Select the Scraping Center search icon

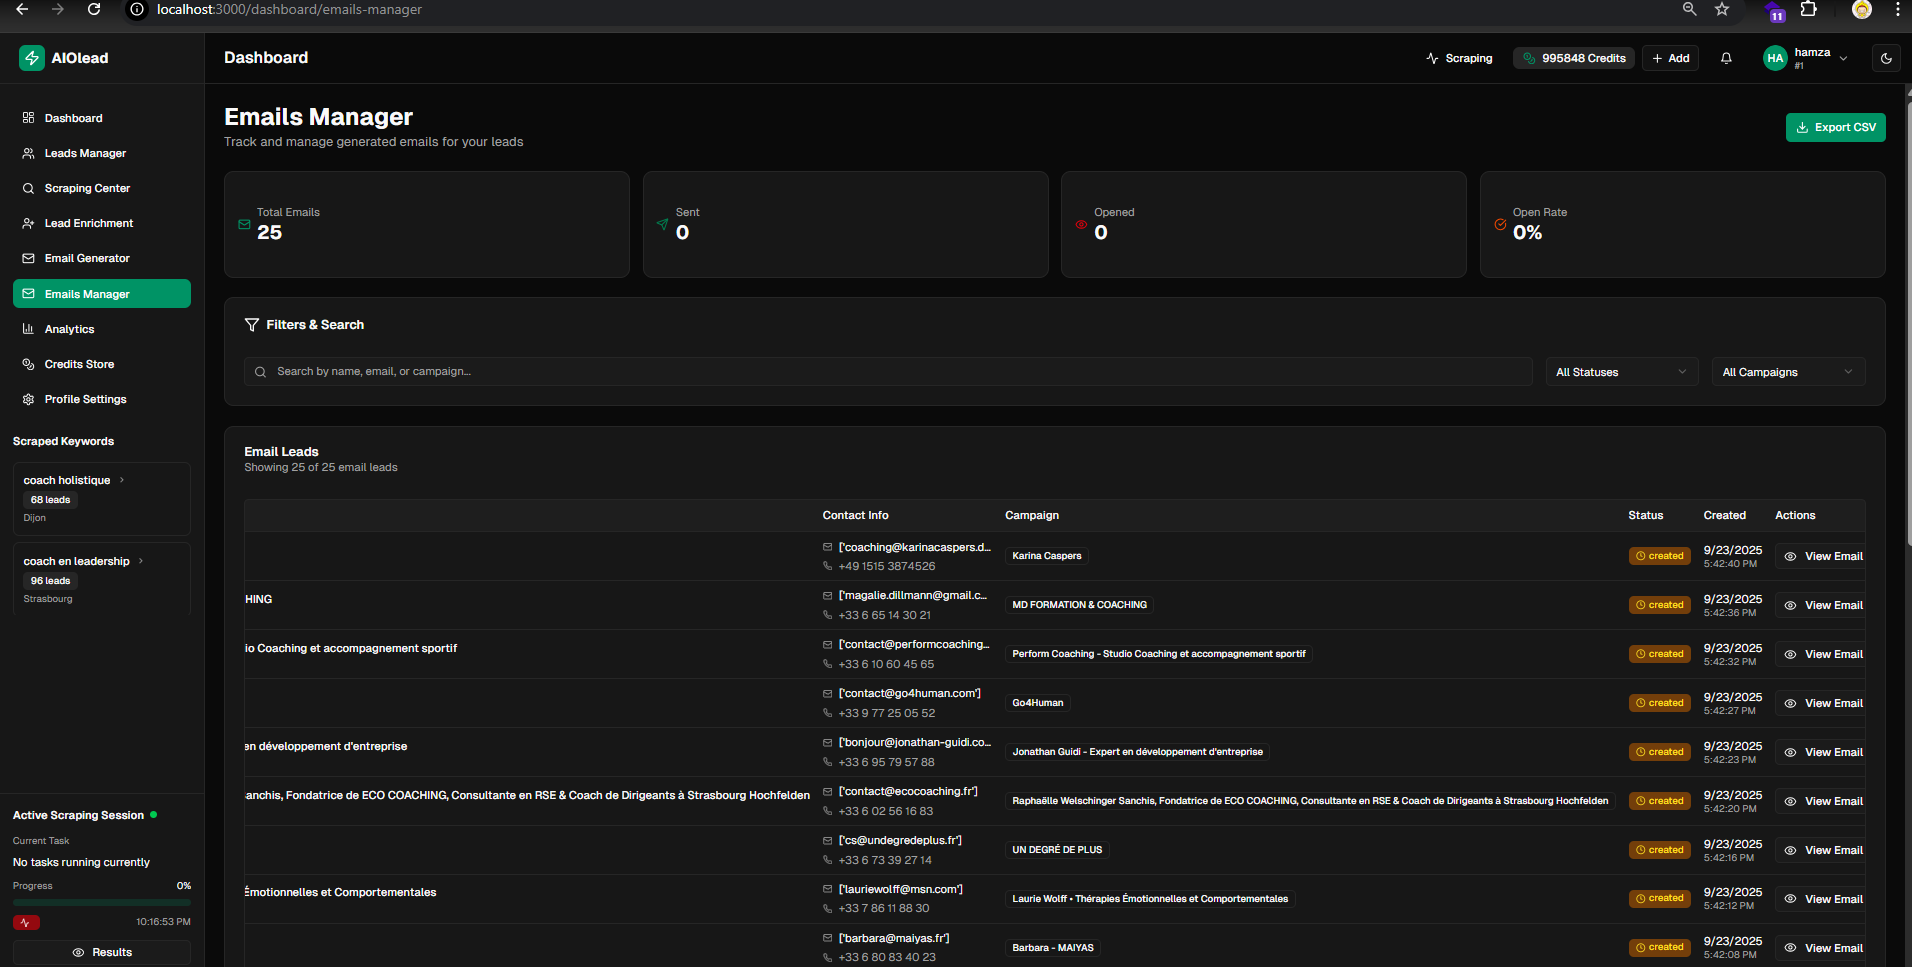(28, 188)
